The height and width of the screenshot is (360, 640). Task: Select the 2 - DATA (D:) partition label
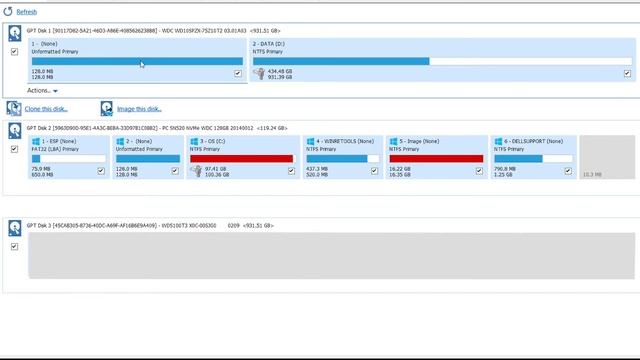[269, 44]
